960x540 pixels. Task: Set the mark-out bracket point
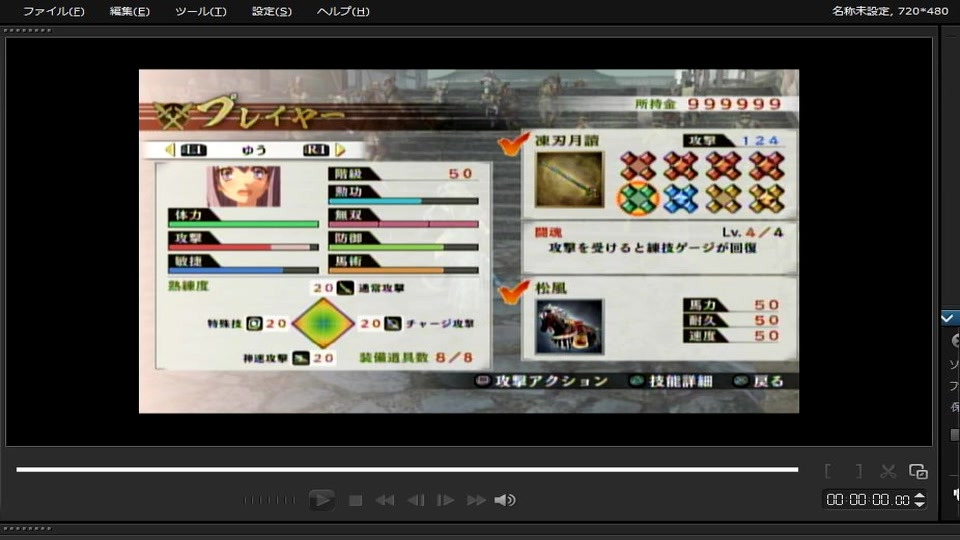coord(858,471)
